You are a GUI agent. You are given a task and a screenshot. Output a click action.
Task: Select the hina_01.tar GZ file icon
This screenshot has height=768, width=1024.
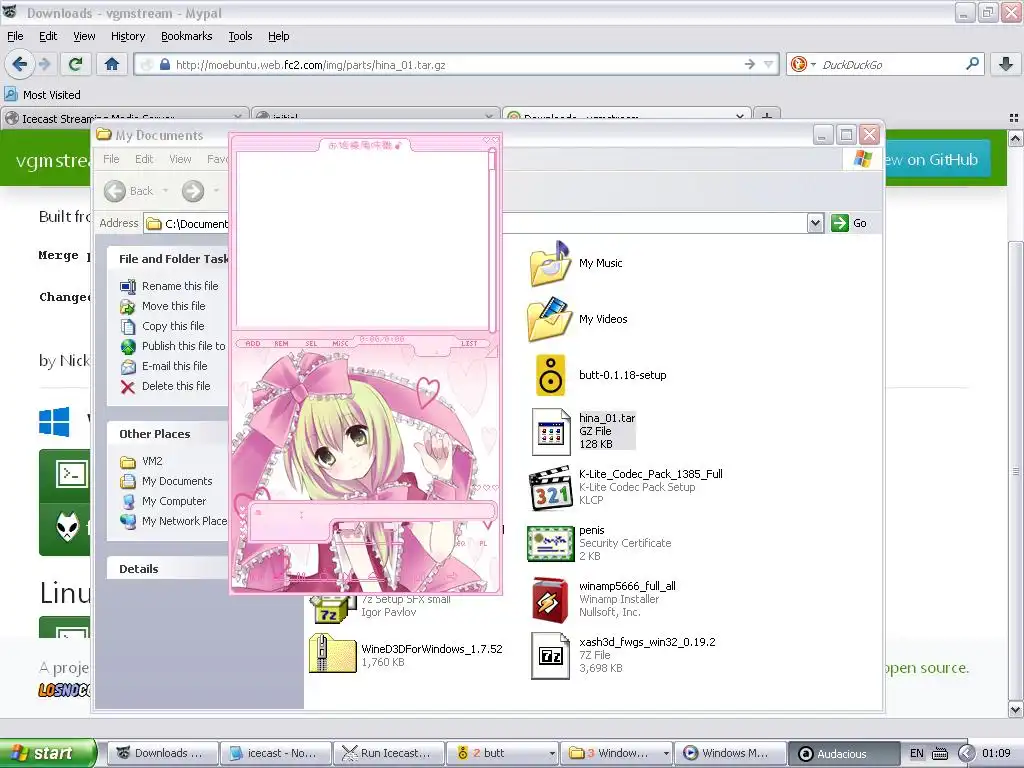click(x=551, y=432)
